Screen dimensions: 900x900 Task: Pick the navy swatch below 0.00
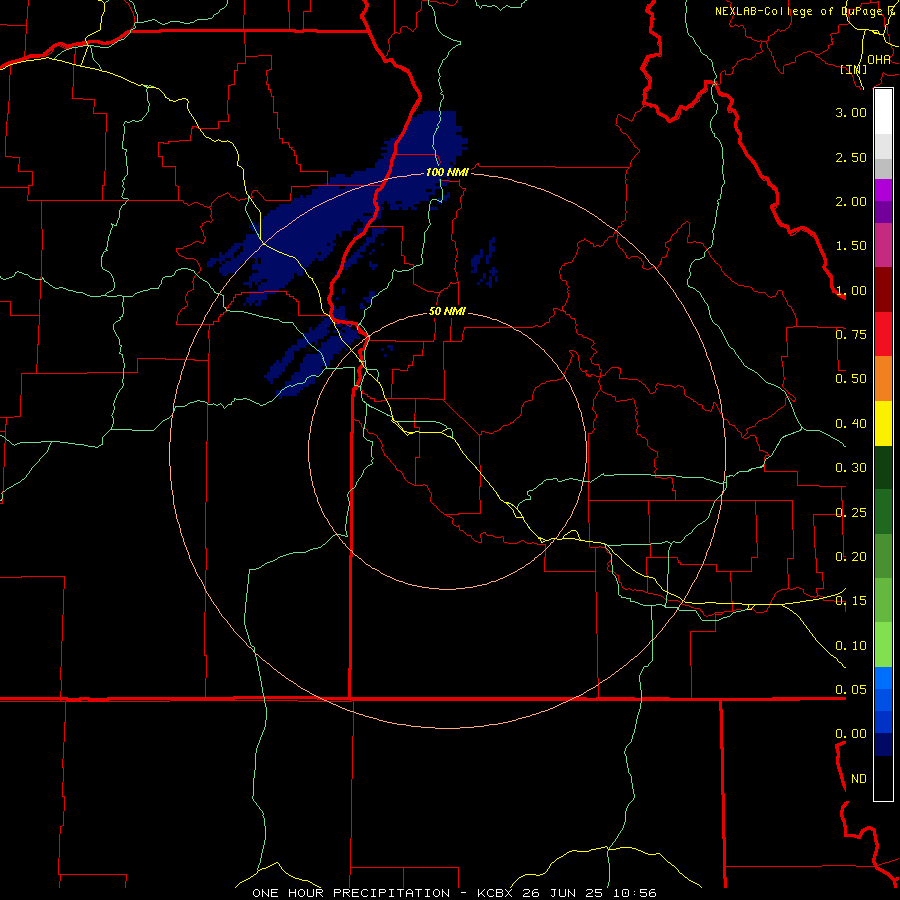[883, 745]
